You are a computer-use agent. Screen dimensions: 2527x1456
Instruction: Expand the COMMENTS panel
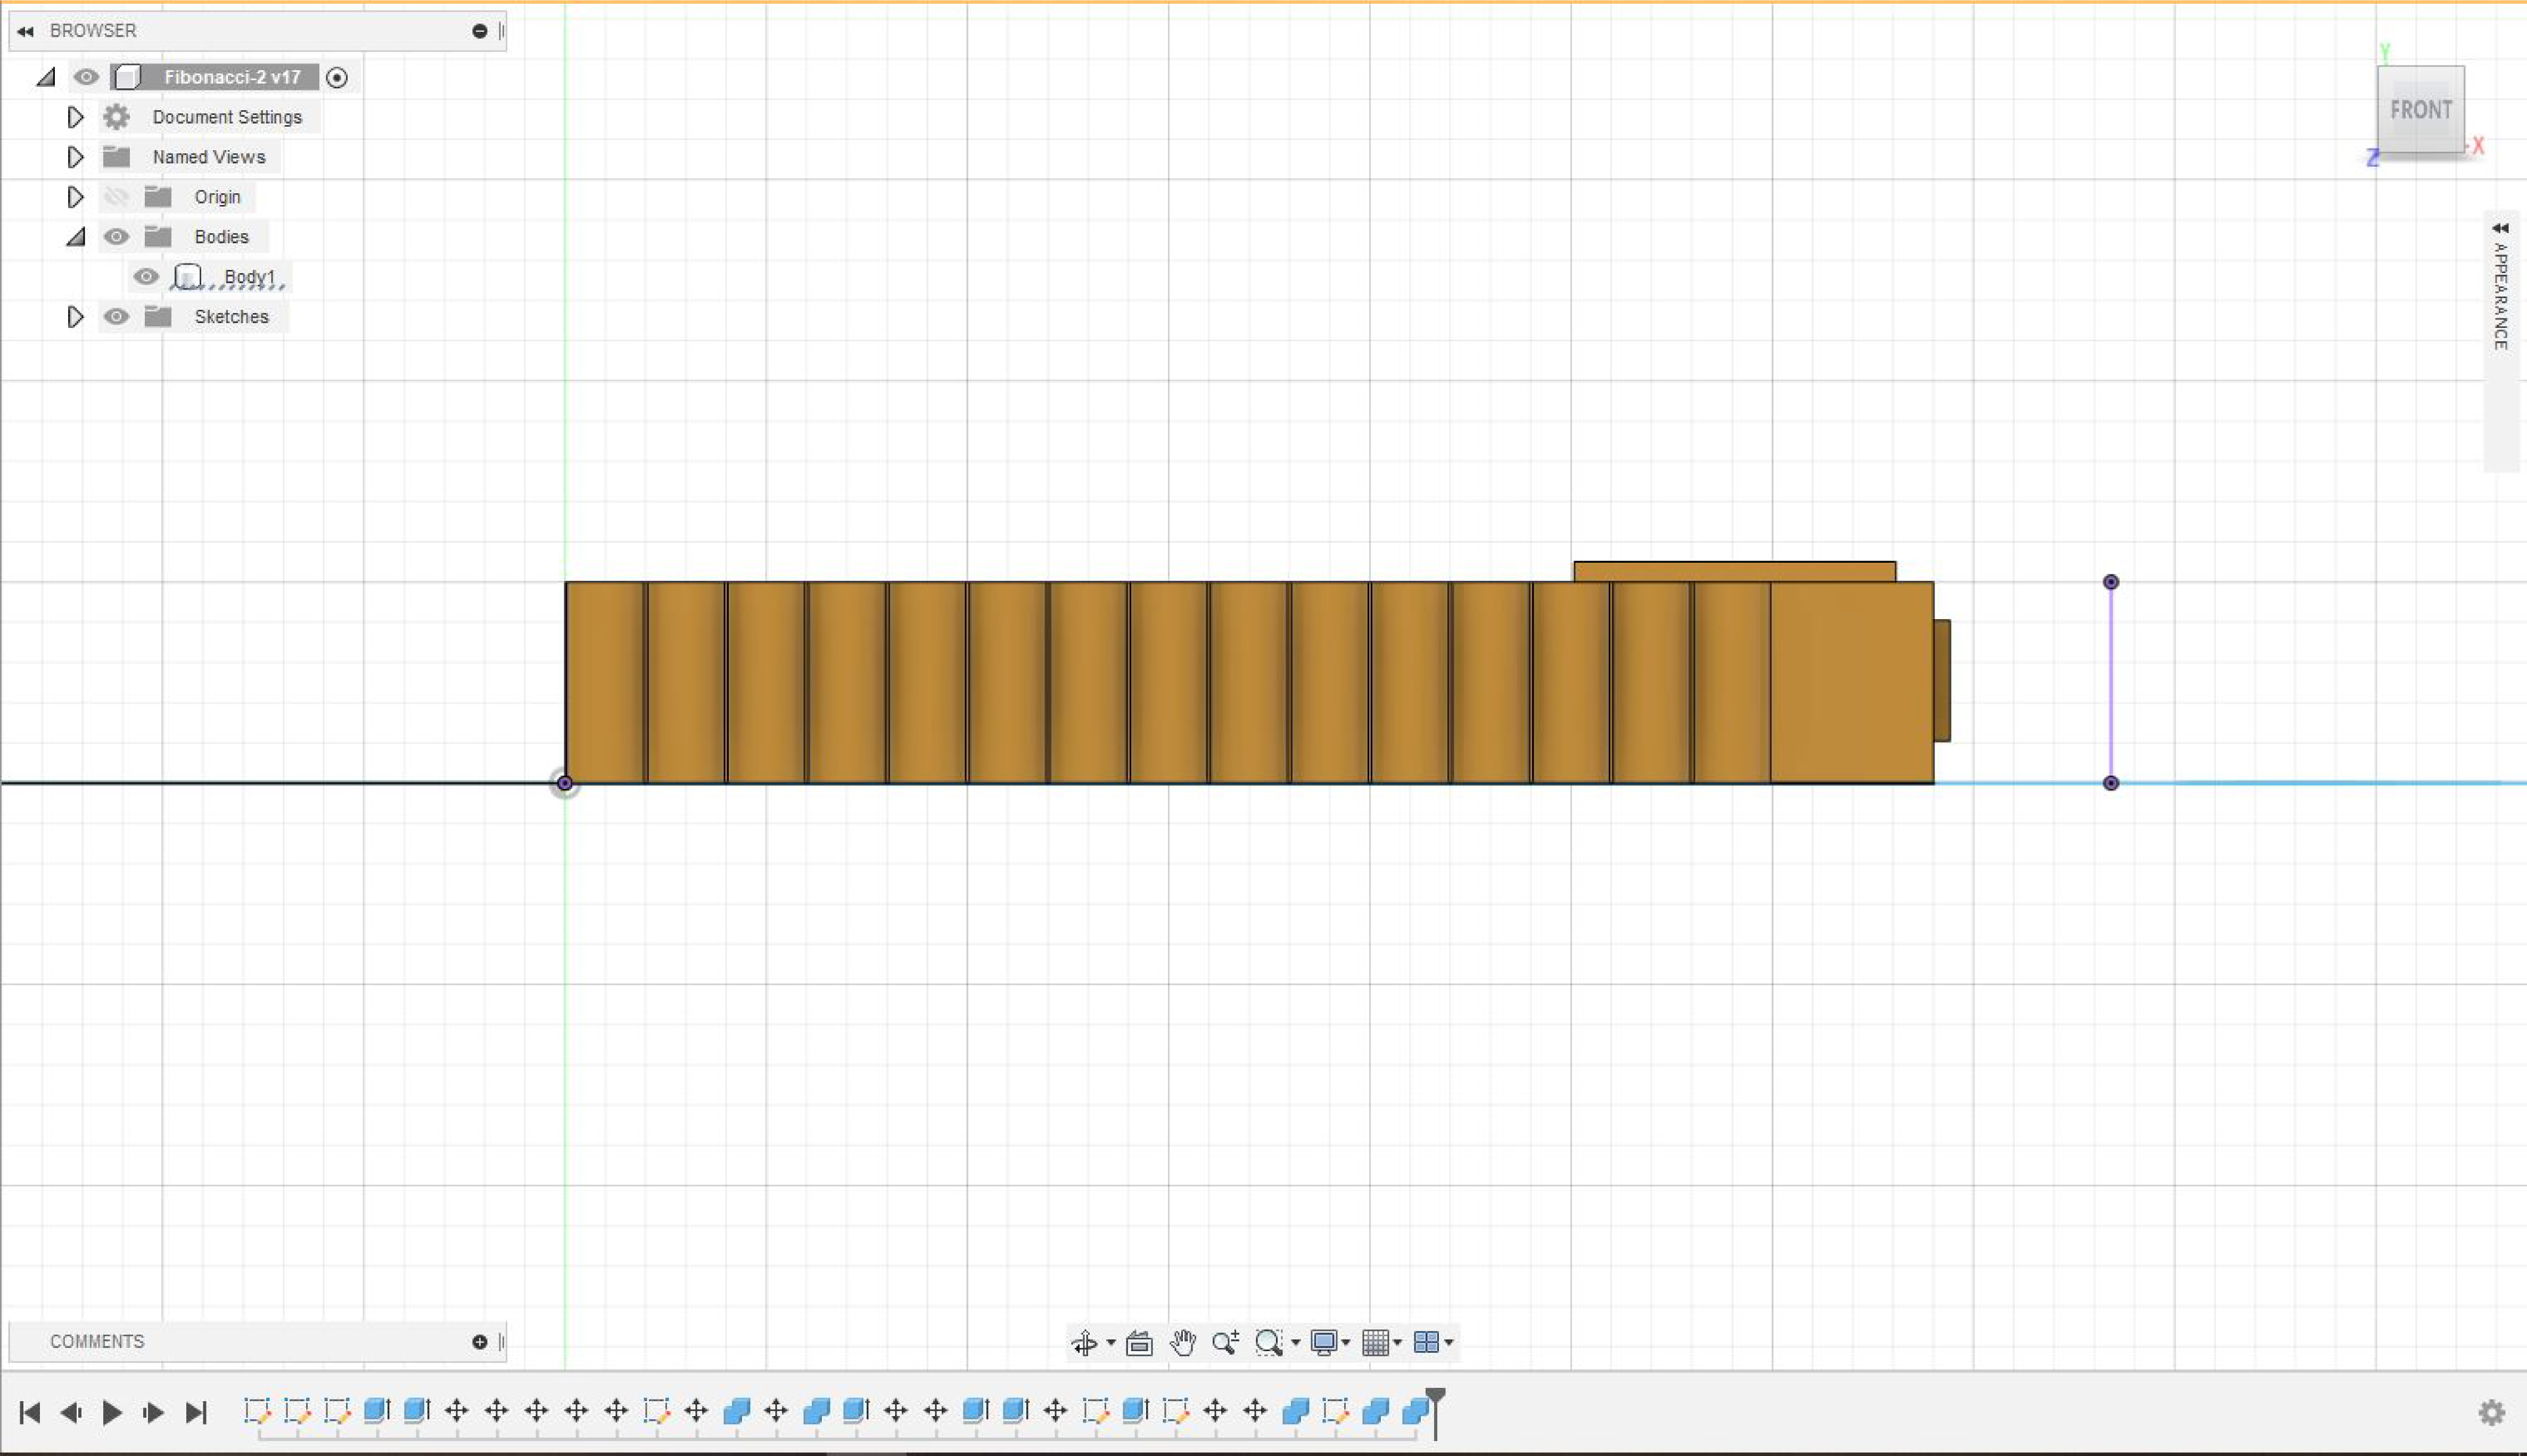tap(480, 1342)
